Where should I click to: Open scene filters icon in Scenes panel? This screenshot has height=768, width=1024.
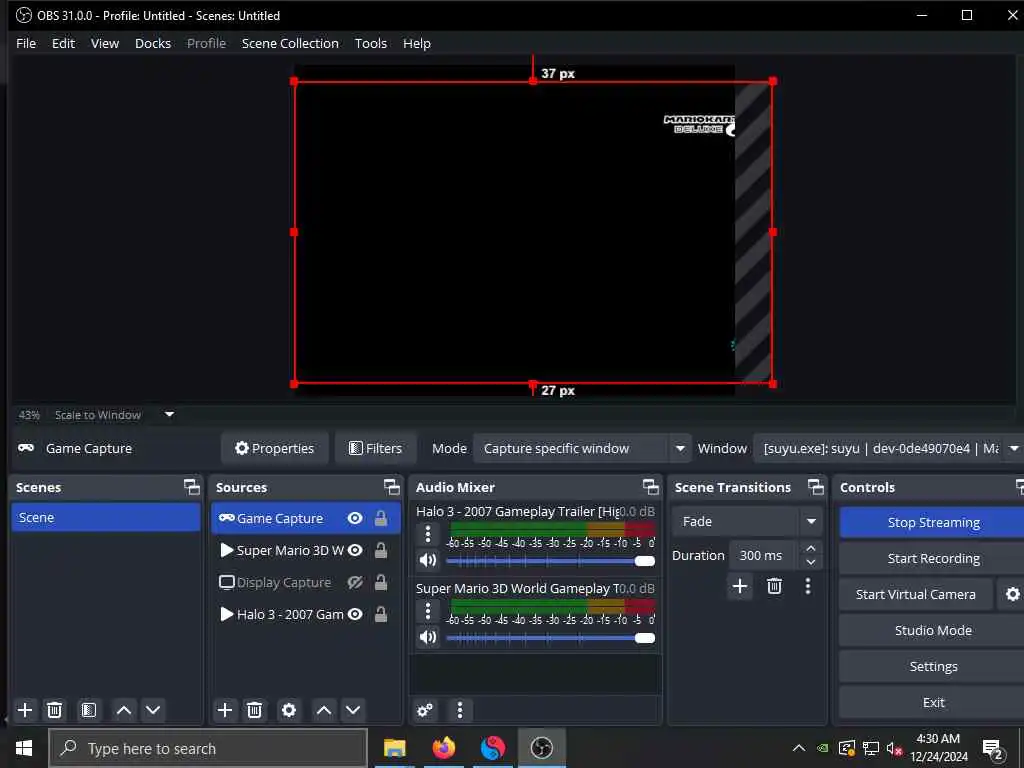tap(89, 710)
